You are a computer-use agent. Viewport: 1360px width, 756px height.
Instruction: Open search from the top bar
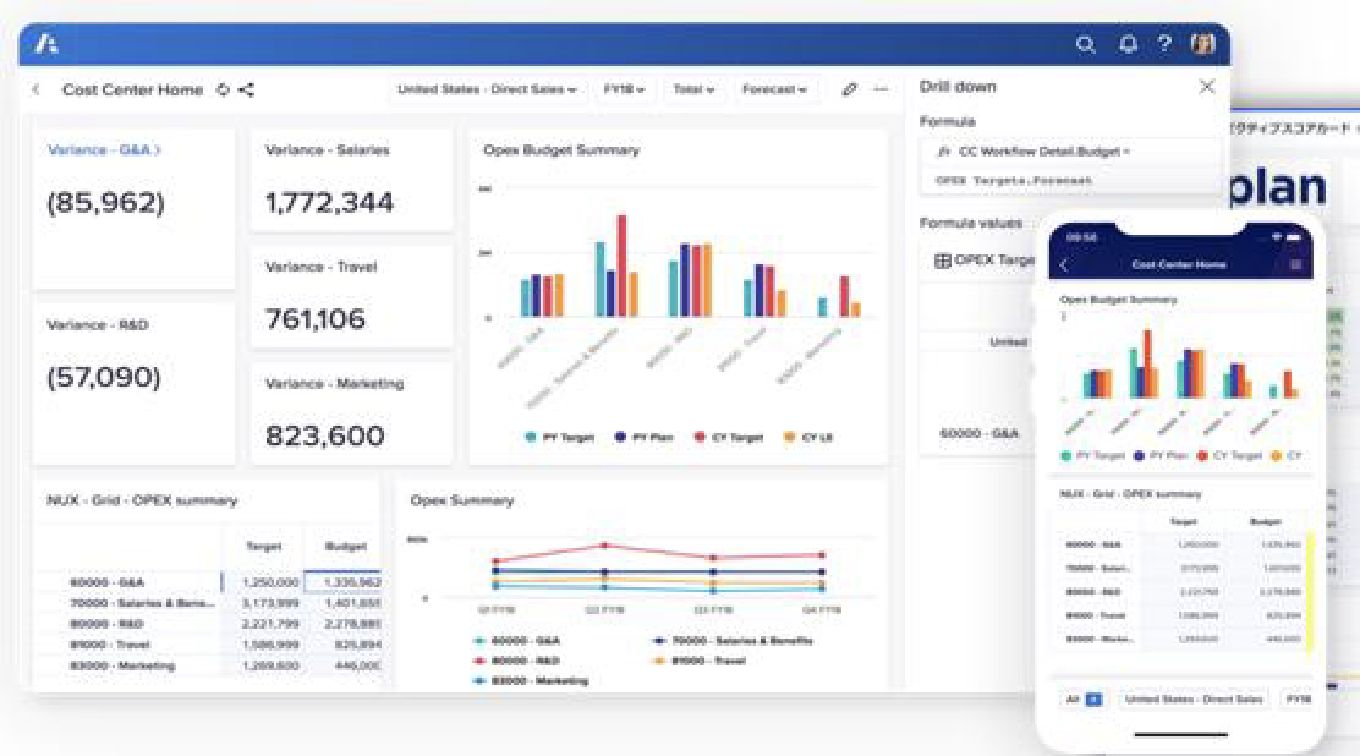pyautogui.click(x=1085, y=45)
